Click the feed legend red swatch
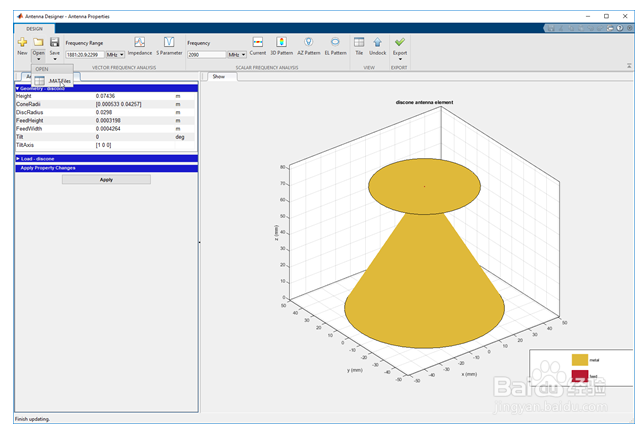The width and height of the screenshot is (643, 429). (x=579, y=375)
